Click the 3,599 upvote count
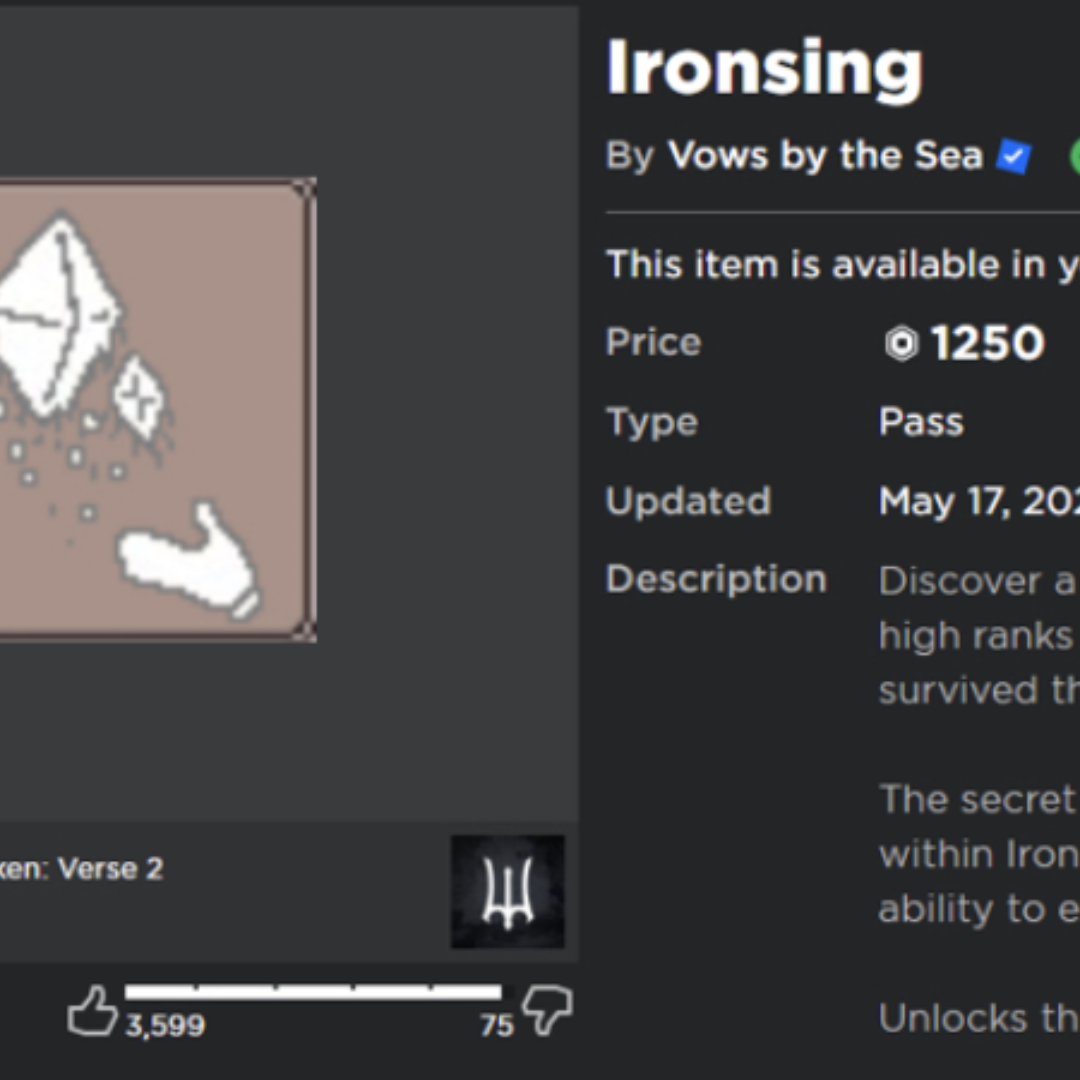Screen dimensions: 1080x1080 pos(165,1026)
